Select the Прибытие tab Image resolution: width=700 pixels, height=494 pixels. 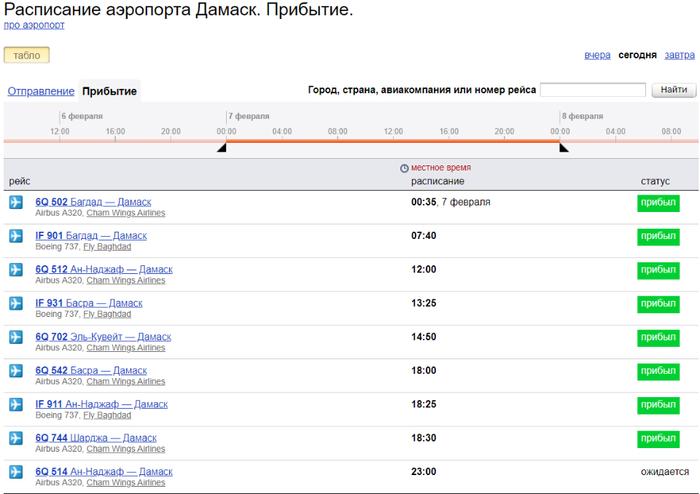point(110,91)
